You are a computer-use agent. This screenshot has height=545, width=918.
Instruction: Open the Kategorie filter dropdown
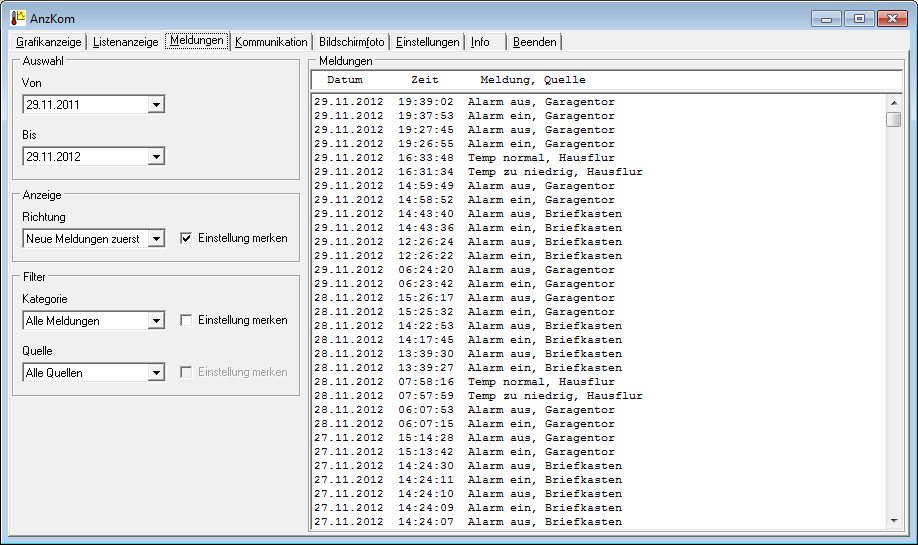click(155, 321)
